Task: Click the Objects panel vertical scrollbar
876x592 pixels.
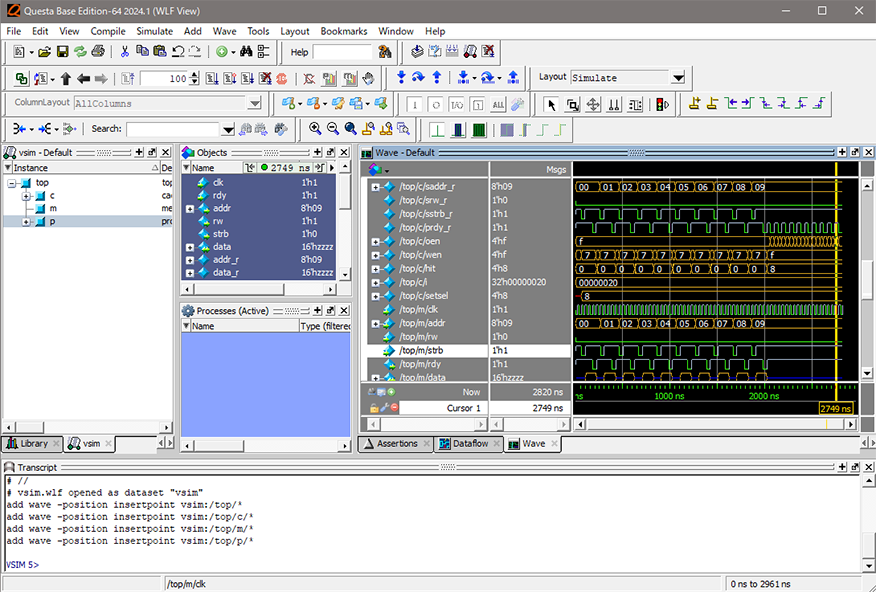Action: [x=345, y=221]
